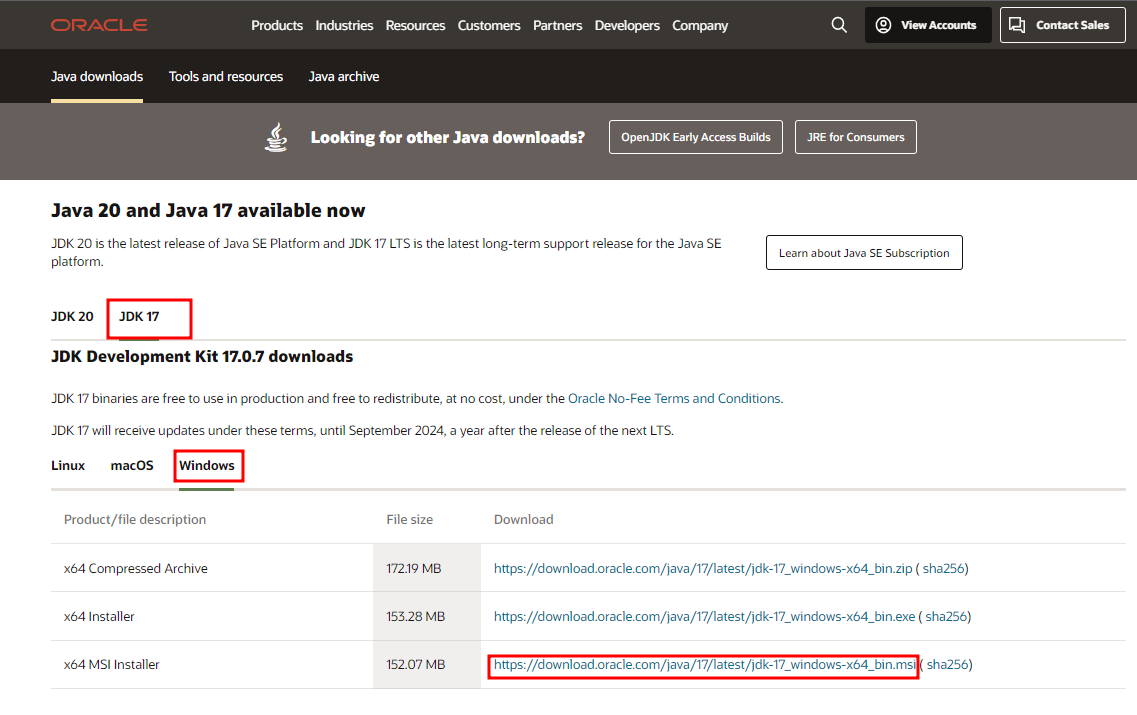Select the Windows tab

click(207, 466)
